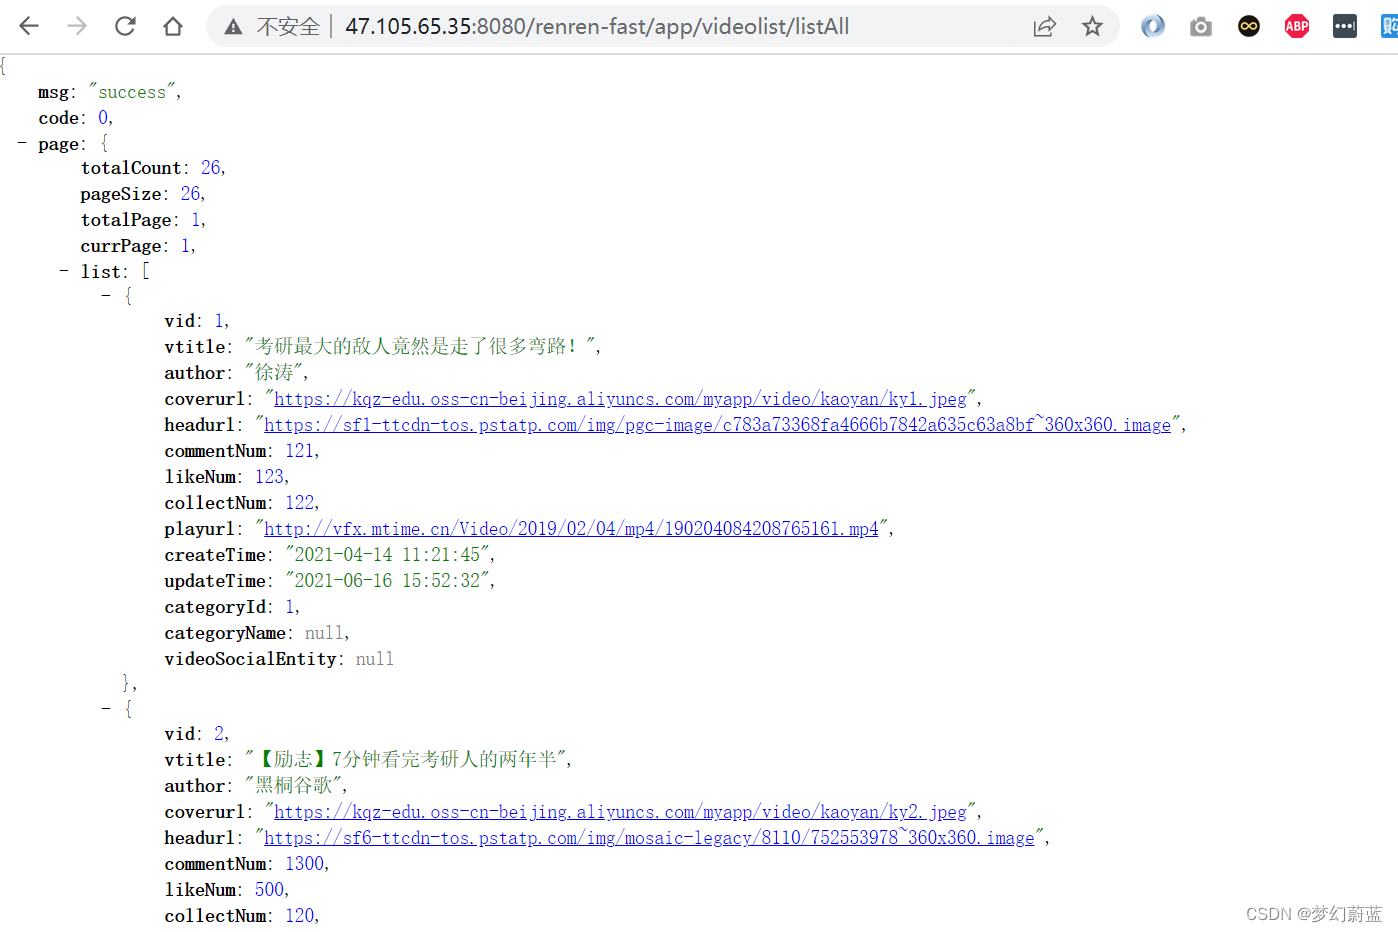This screenshot has width=1398, height=932.
Task: Bookmark this page with the star
Action: 1092,26
